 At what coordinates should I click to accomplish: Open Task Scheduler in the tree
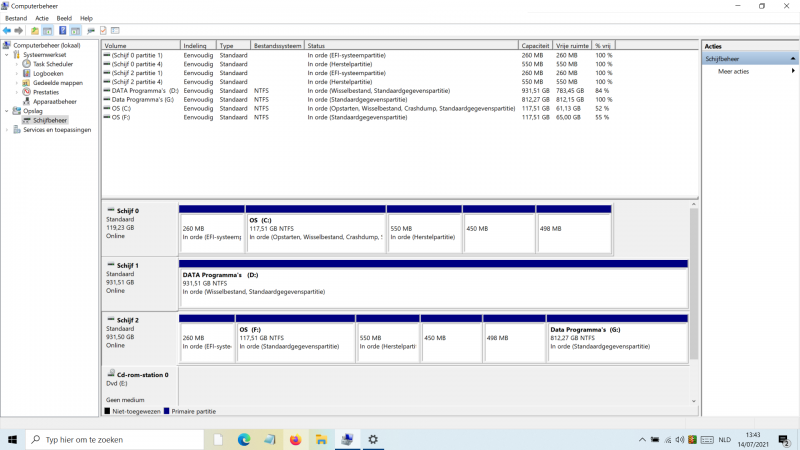(x=52, y=64)
